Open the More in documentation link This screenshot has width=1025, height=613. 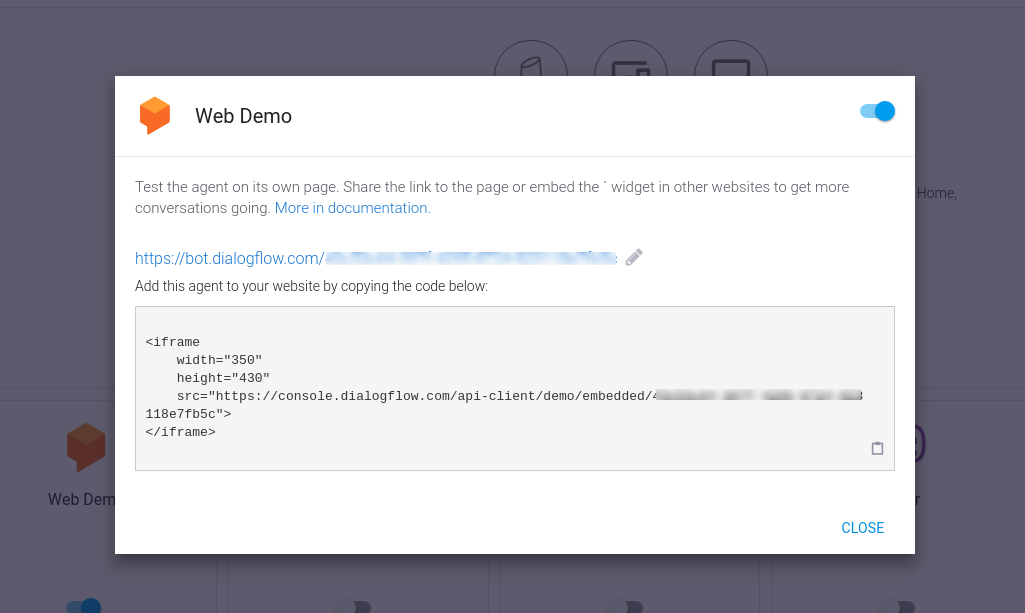coord(352,208)
